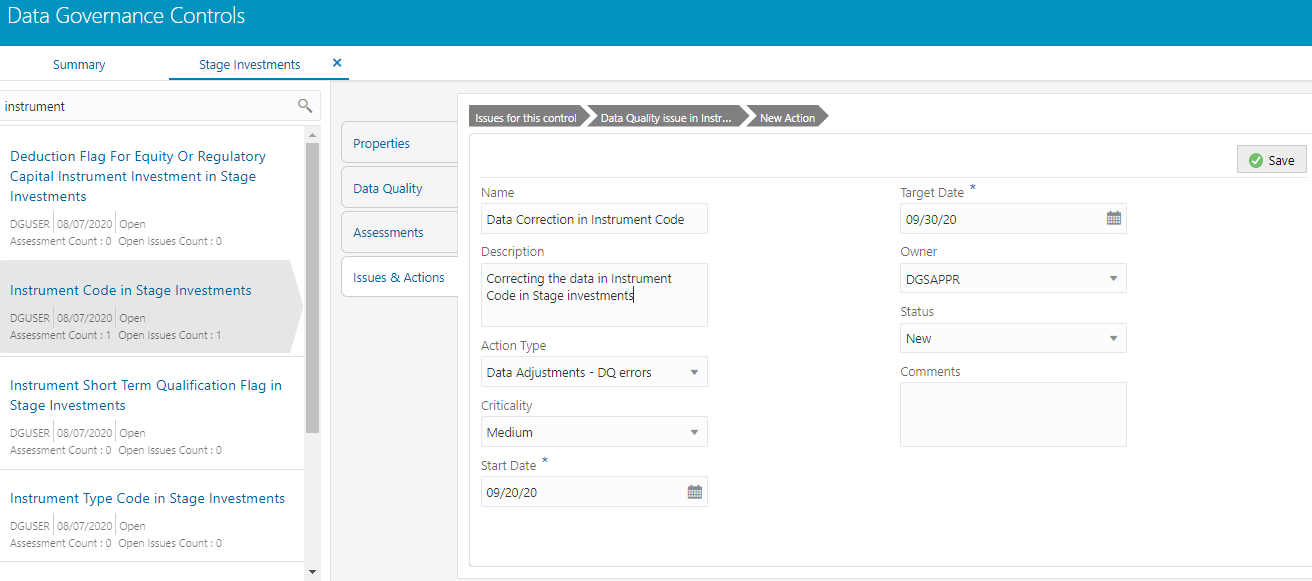Open Instrument Code in Stage Investments control
This screenshot has height=581, width=1312.
(x=131, y=290)
